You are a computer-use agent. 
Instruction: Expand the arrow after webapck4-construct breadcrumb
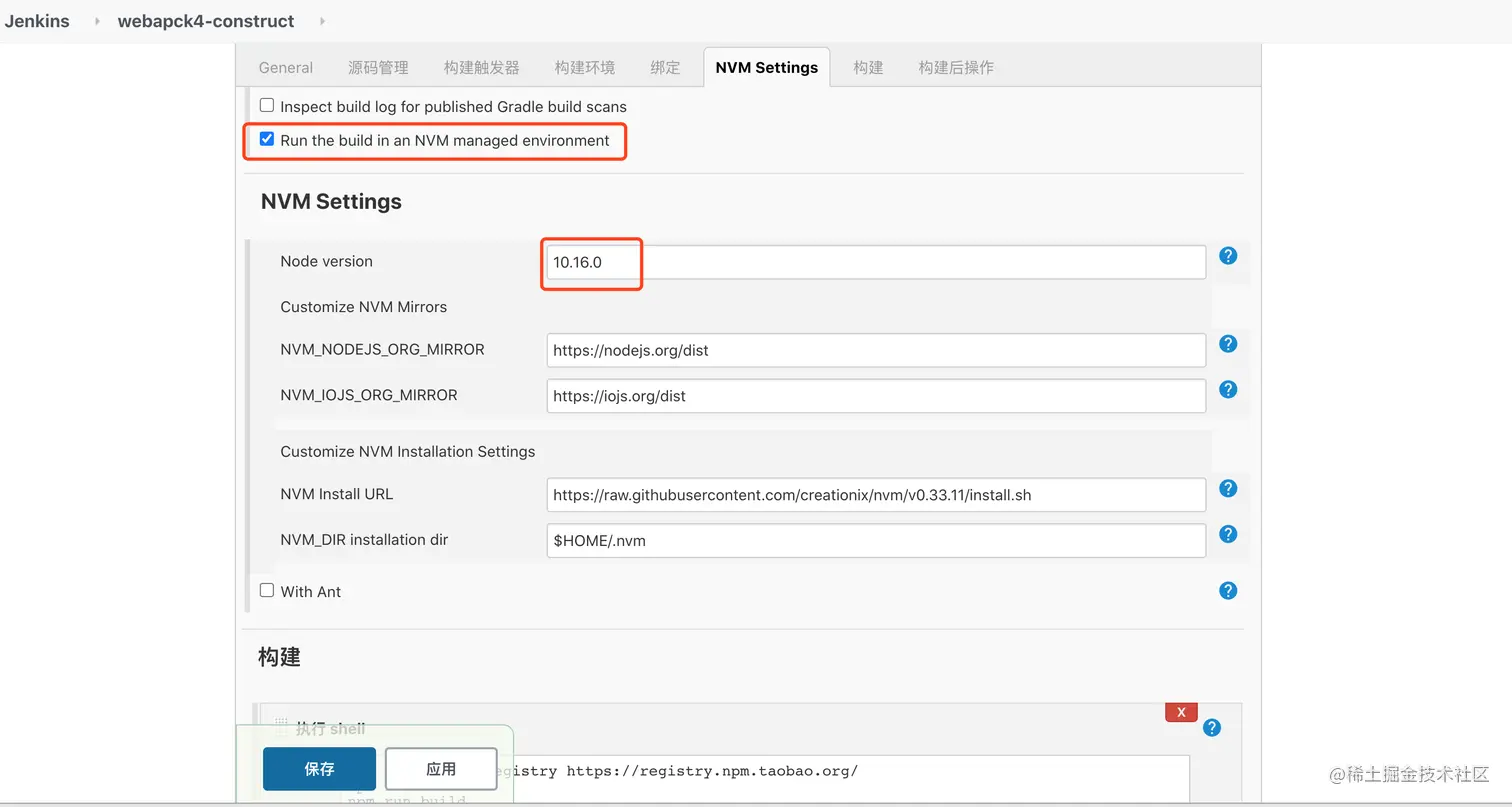pos(322,21)
